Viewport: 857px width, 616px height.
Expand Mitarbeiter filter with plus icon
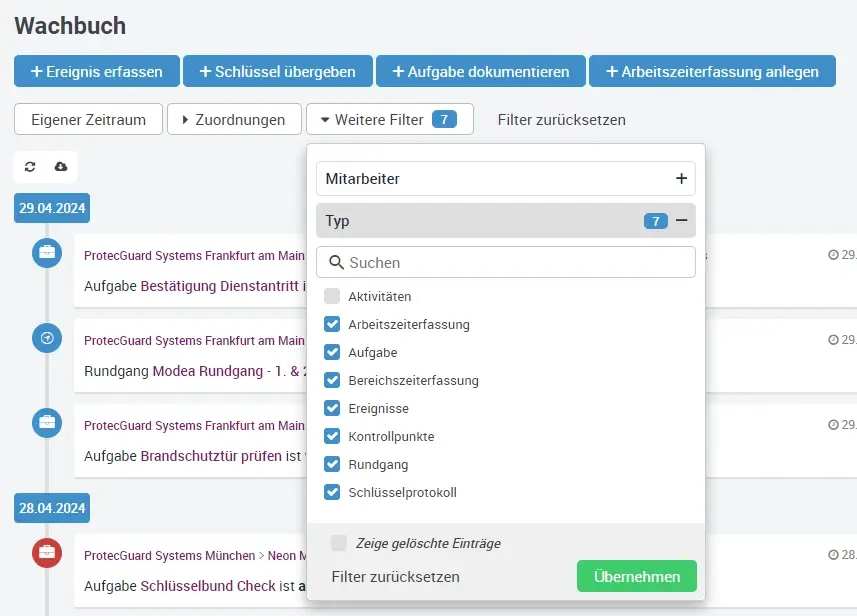click(x=681, y=179)
